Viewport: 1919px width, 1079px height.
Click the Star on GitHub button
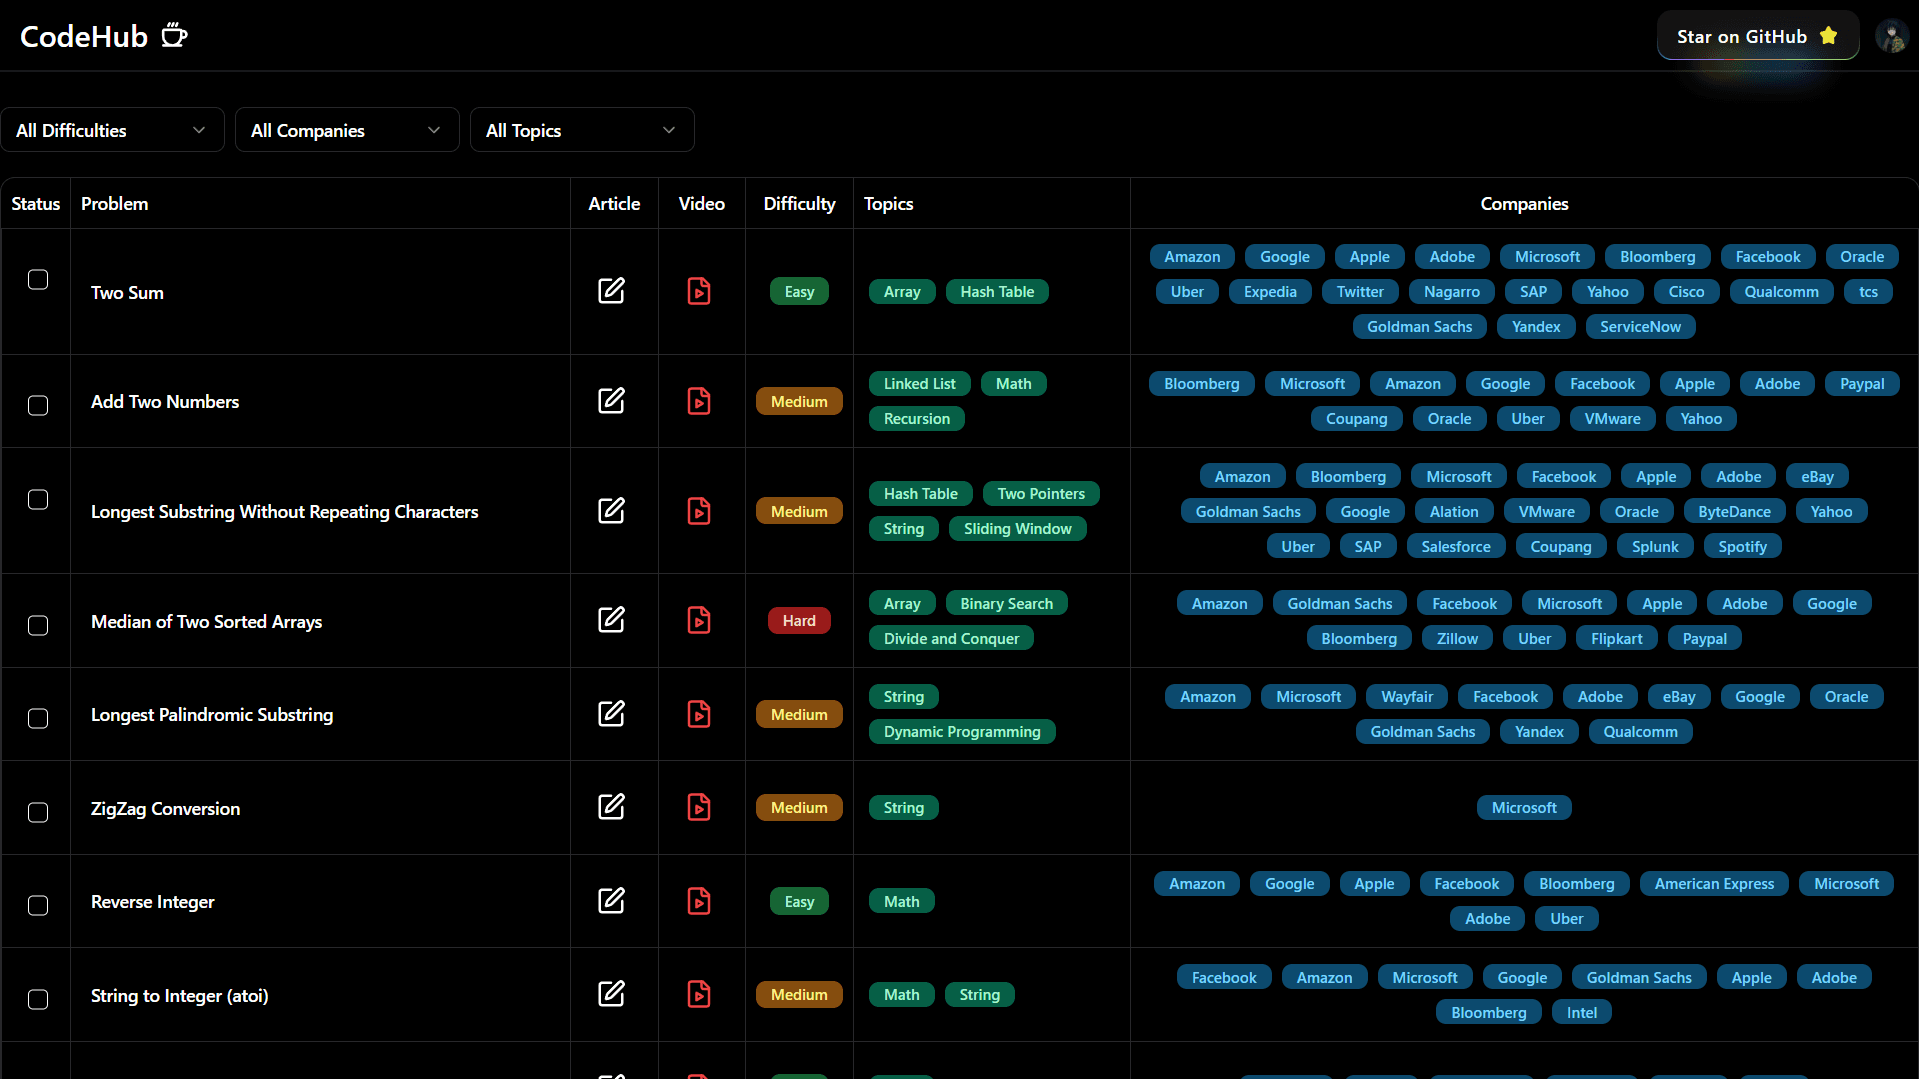pos(1758,36)
